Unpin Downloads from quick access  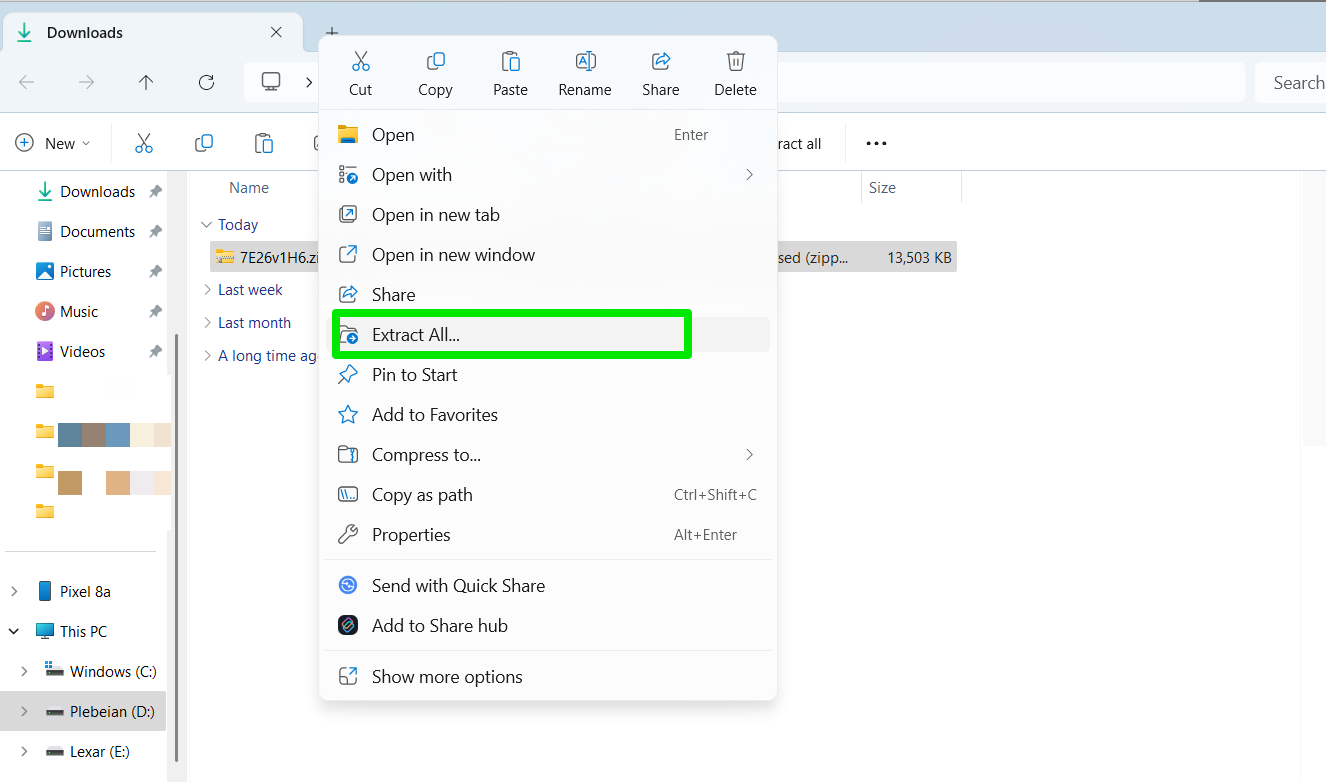point(155,192)
